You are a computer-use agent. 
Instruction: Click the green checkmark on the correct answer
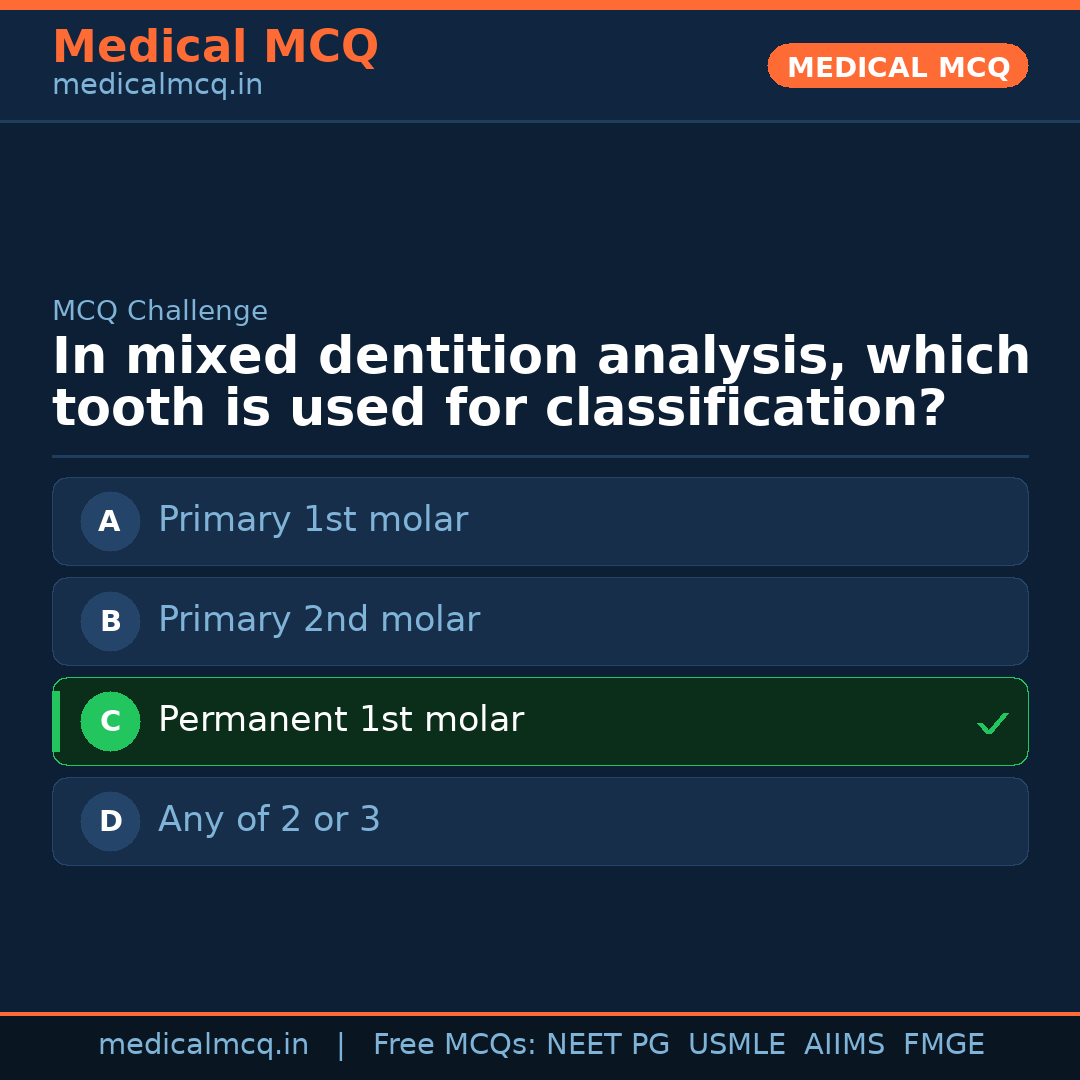992,722
